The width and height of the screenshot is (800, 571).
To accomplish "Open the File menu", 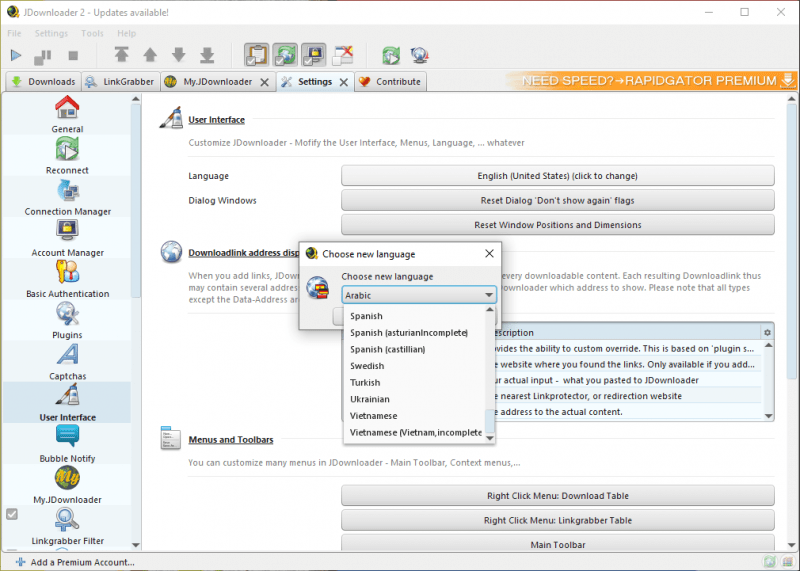I will tap(14, 33).
